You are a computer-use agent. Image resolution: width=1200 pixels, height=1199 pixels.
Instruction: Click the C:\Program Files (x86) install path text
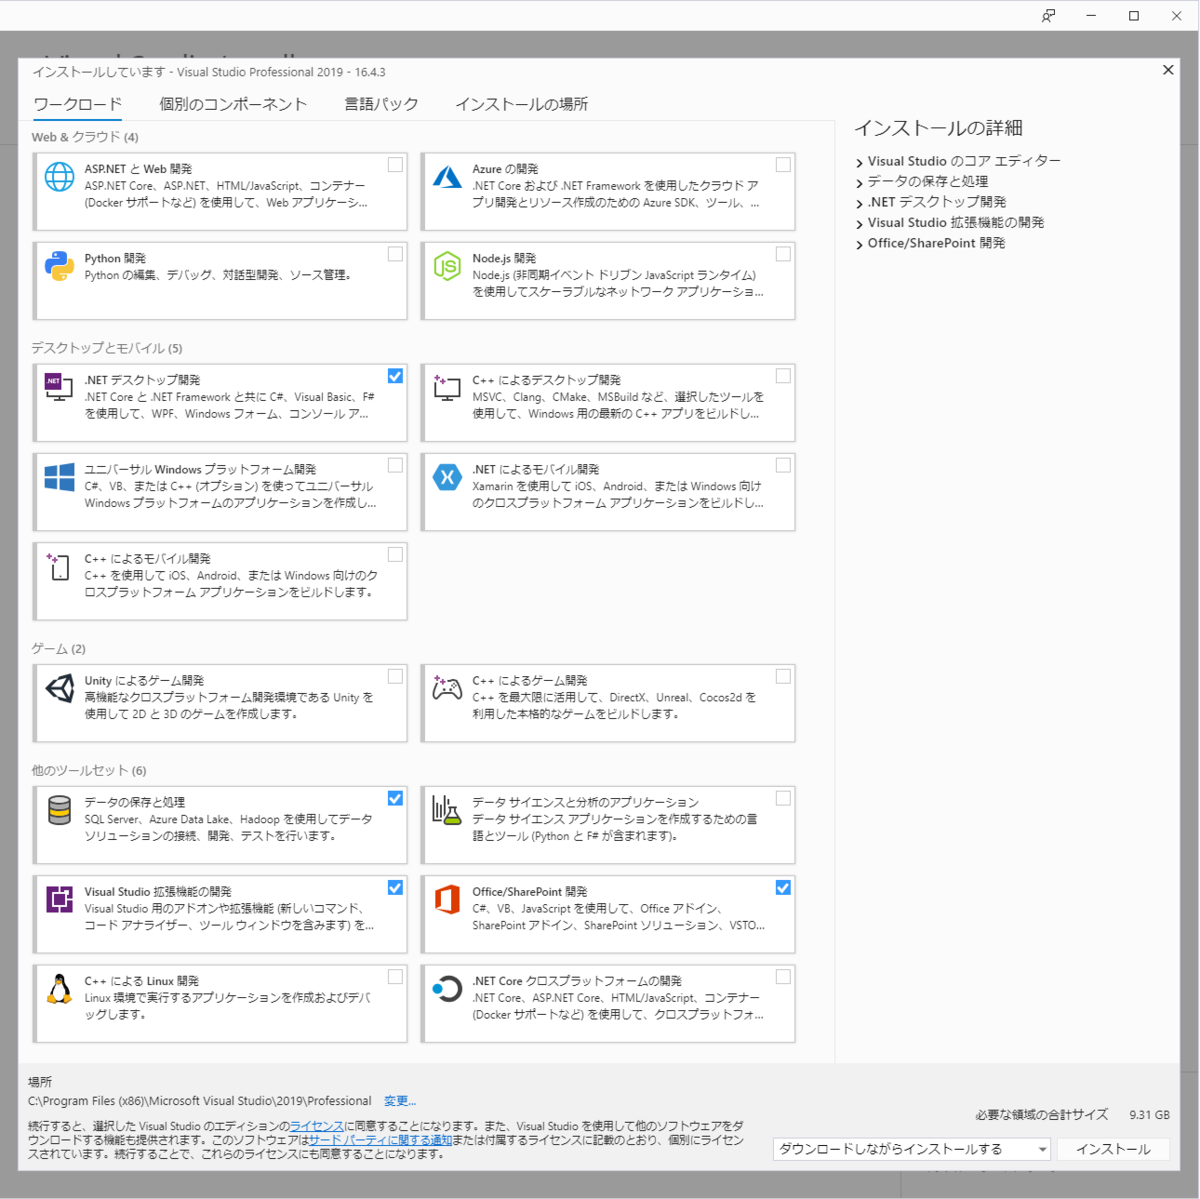[x=199, y=1101]
